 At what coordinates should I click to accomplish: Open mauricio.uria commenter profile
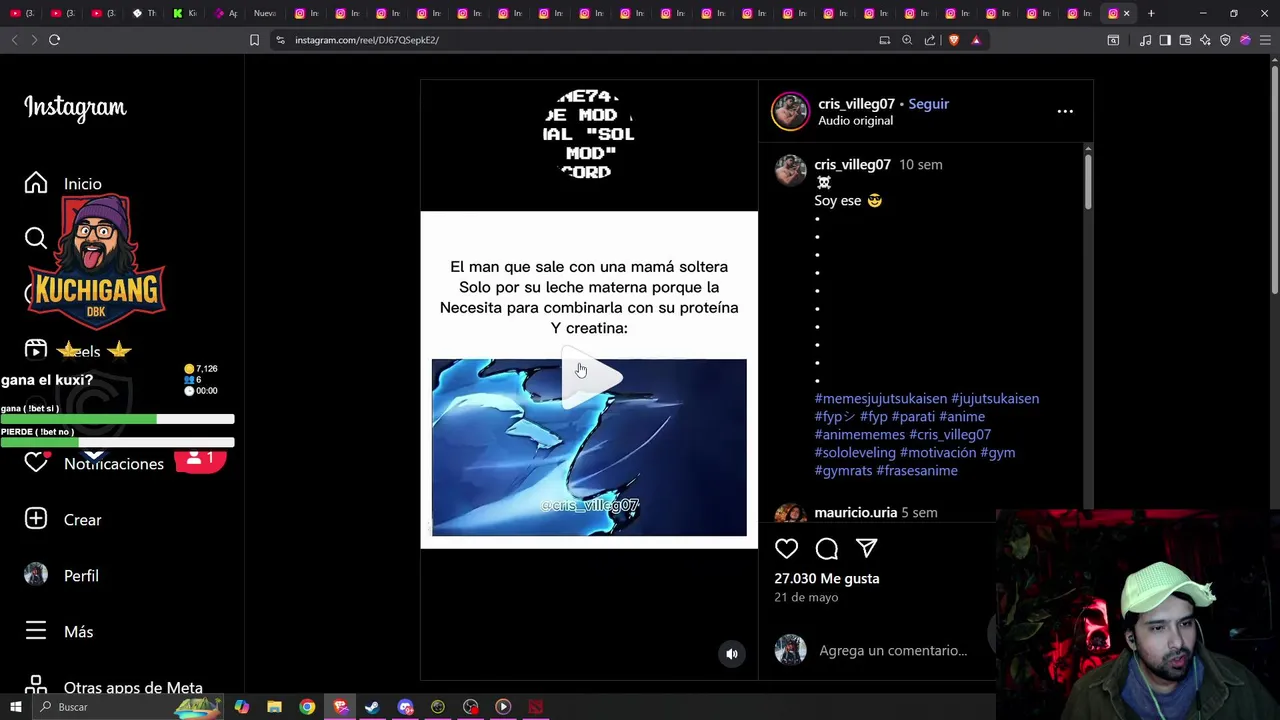tap(856, 512)
